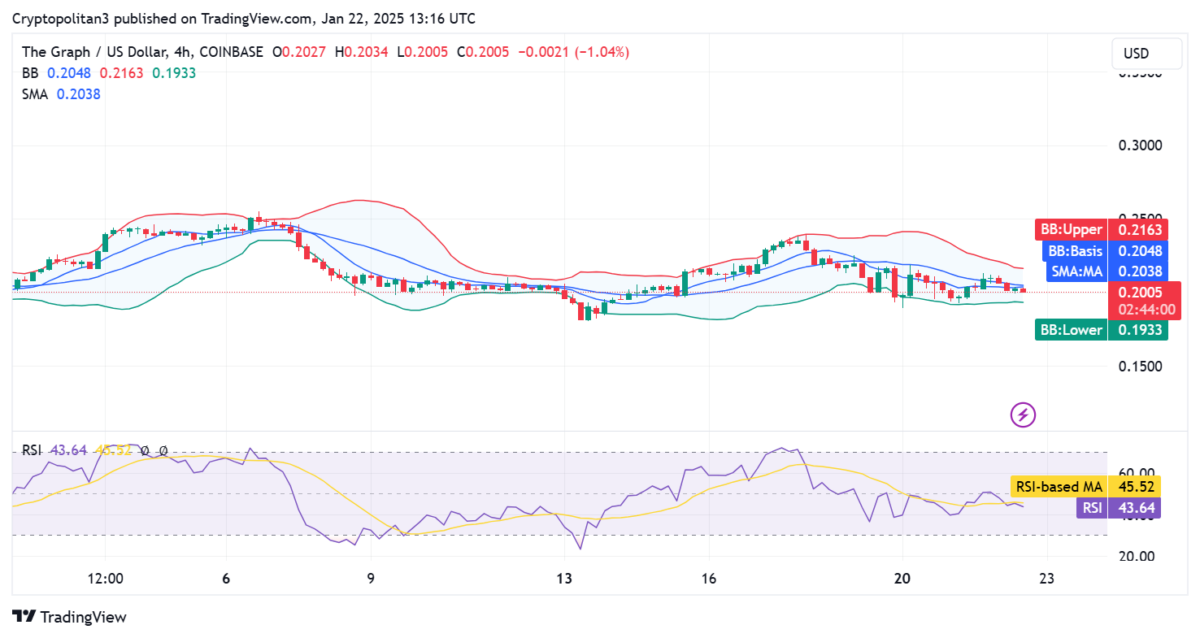Click the COINBASE exchange label

(232, 51)
